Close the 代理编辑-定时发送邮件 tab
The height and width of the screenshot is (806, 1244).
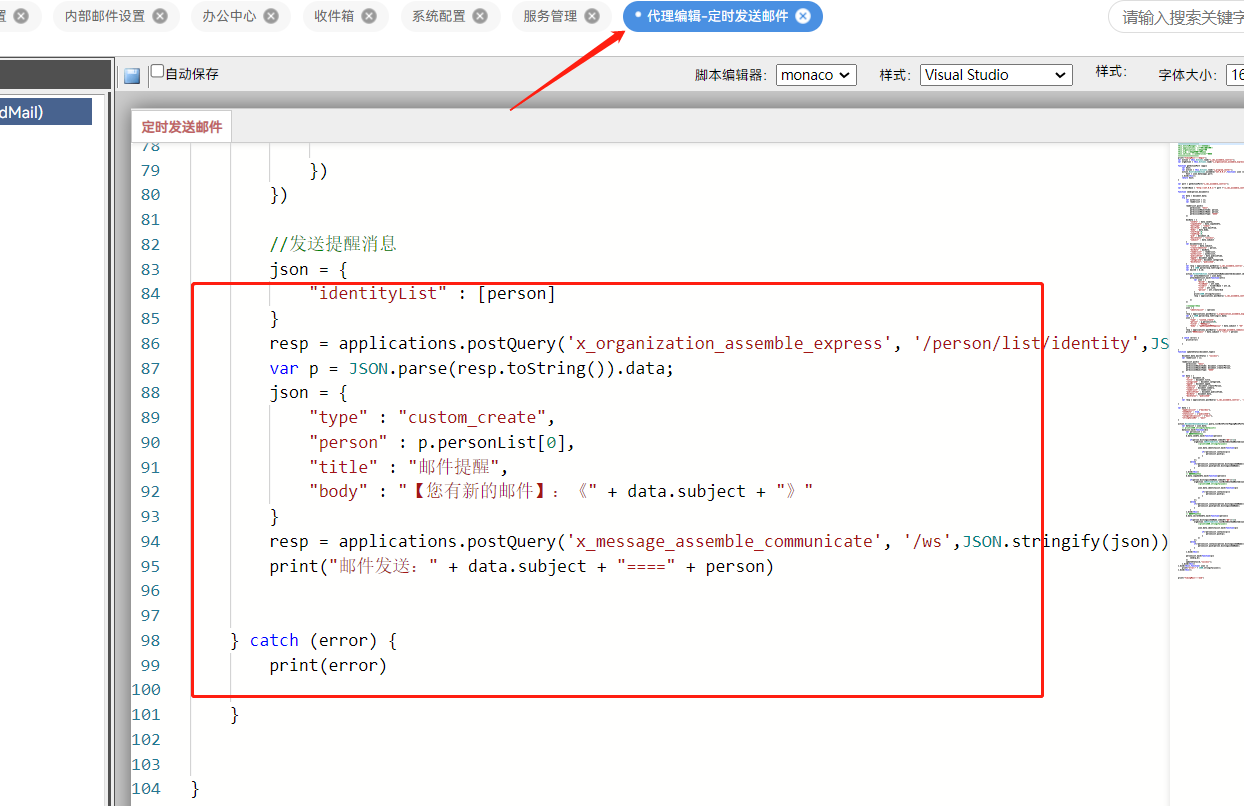pyautogui.click(x=803, y=16)
